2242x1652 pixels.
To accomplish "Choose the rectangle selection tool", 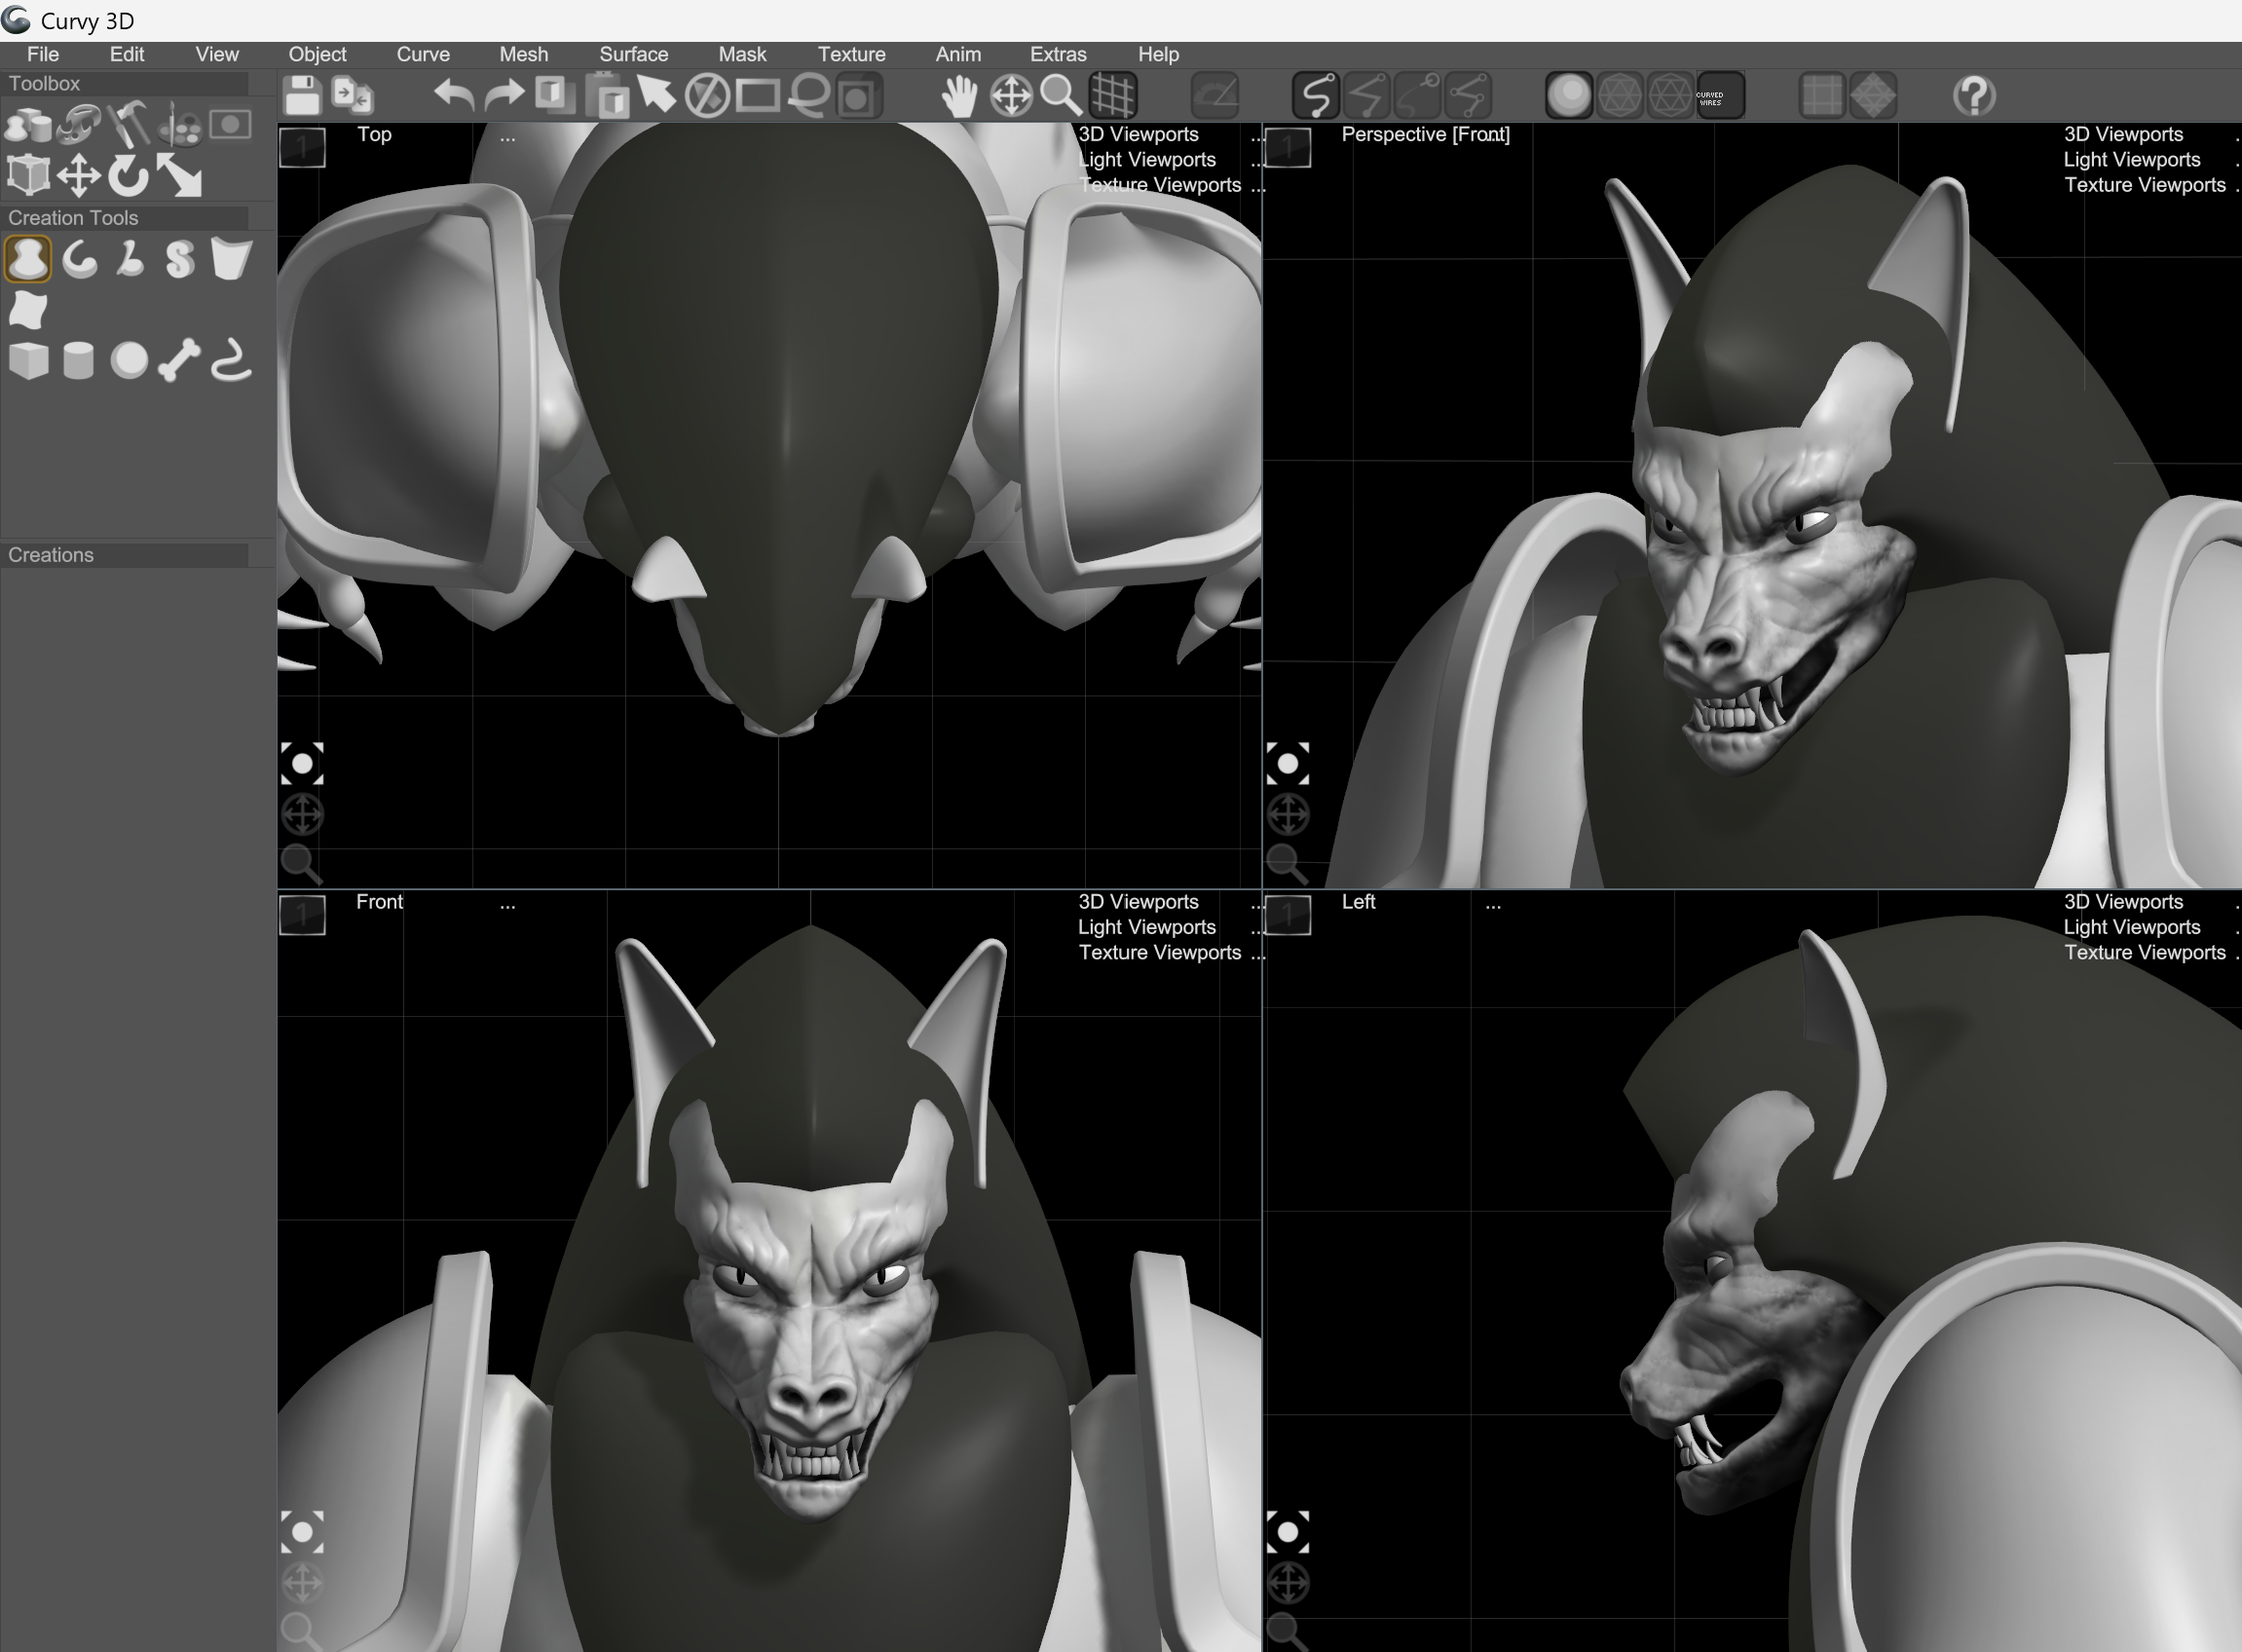I will [758, 96].
